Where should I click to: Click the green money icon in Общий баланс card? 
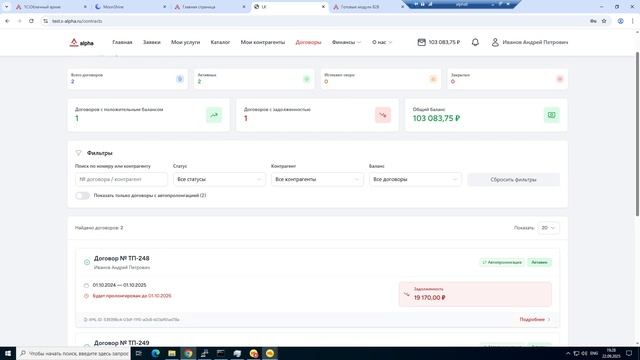[x=552, y=115]
